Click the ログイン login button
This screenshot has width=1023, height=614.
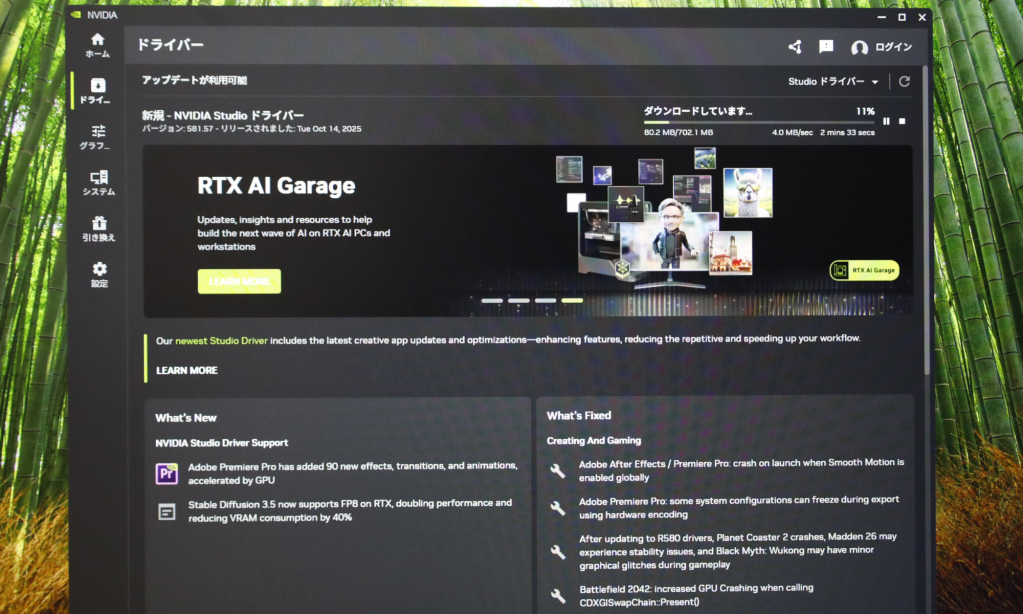pyautogui.click(x=881, y=47)
